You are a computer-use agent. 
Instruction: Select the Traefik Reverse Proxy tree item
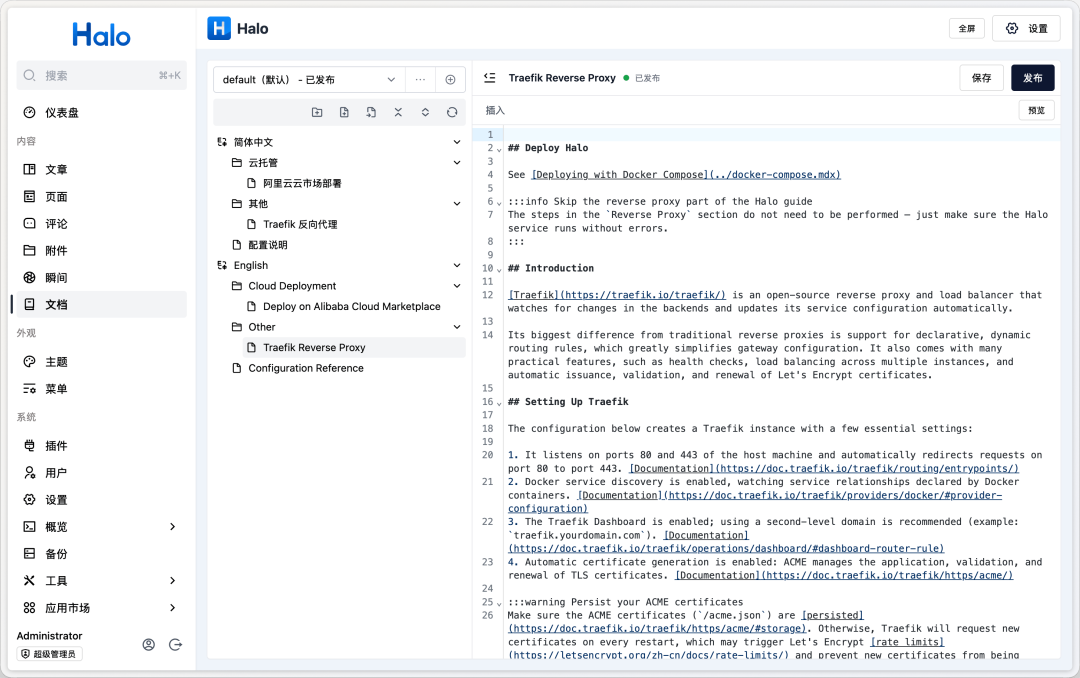355,347
